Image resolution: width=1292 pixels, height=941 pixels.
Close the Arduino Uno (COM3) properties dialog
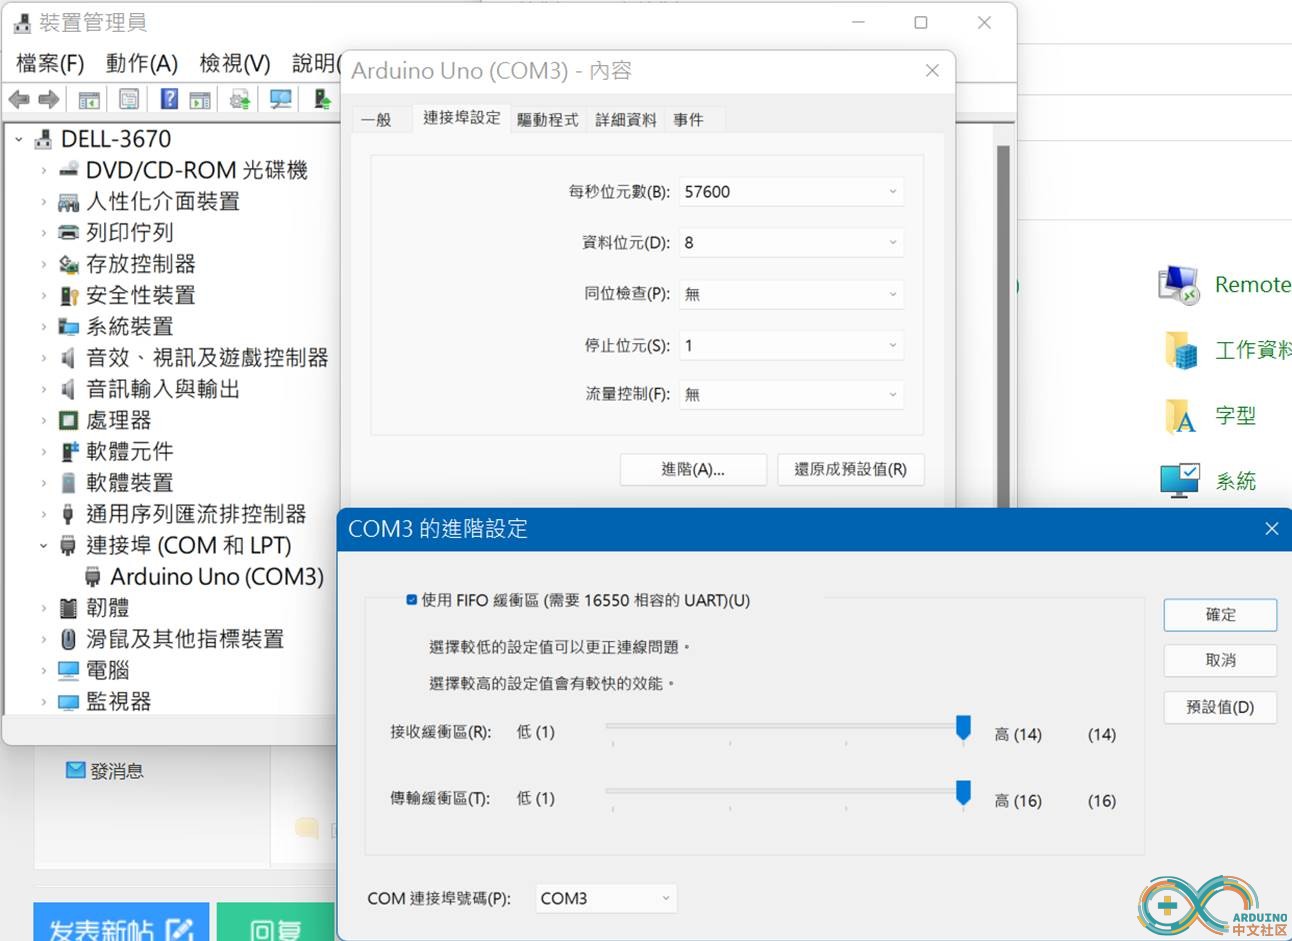coord(932,71)
